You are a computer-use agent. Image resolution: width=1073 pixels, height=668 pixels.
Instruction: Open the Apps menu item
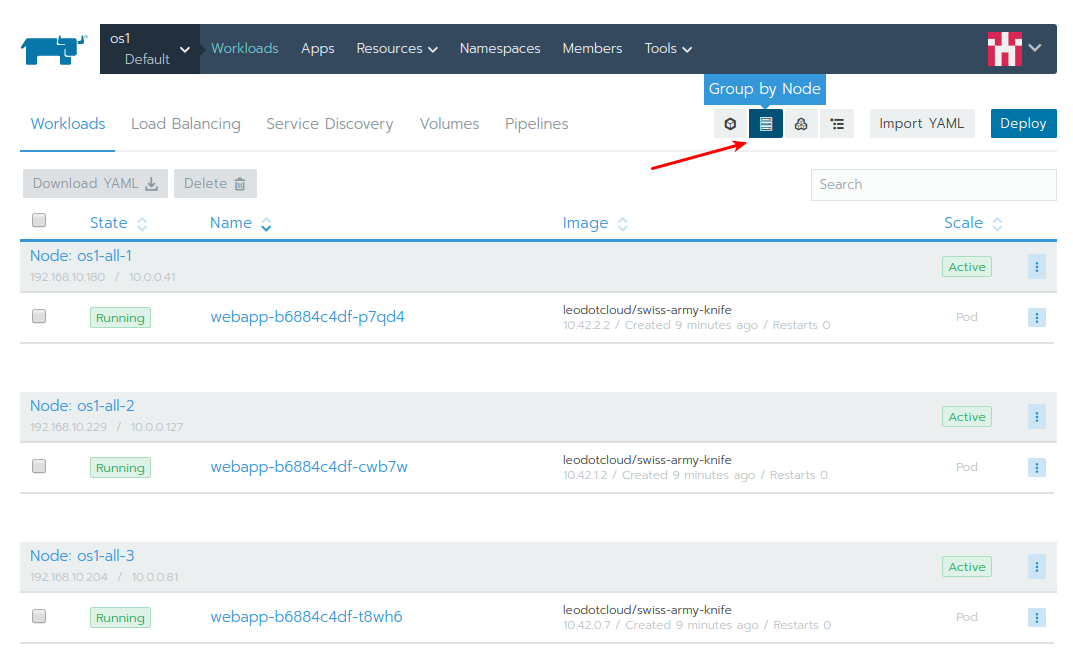[317, 48]
